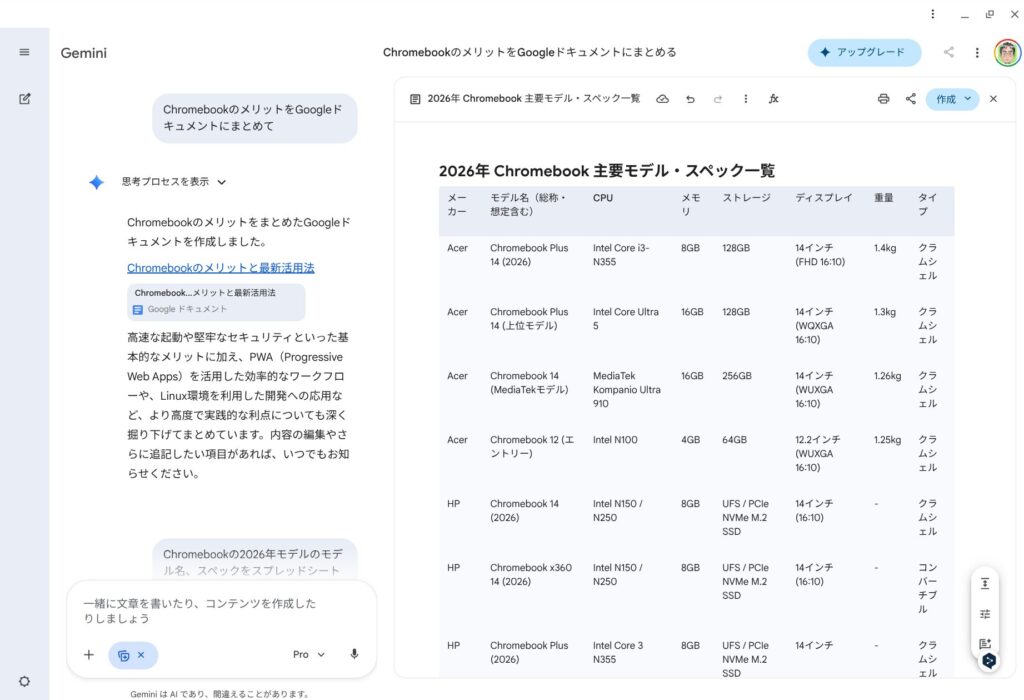Open canvas three-dot more options menu
This screenshot has width=1024, height=700.
pyautogui.click(x=745, y=99)
